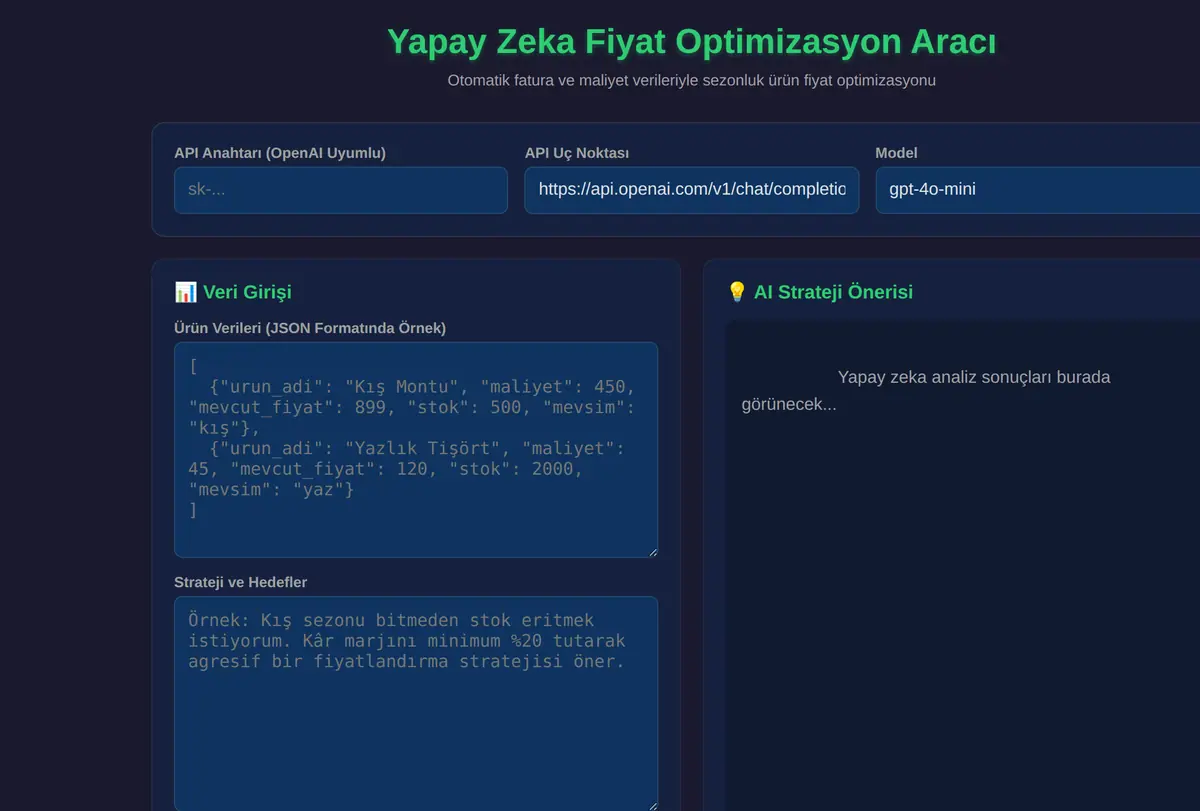Click the lightbulb icon beside AI Strateji Önerisi

[737, 292]
